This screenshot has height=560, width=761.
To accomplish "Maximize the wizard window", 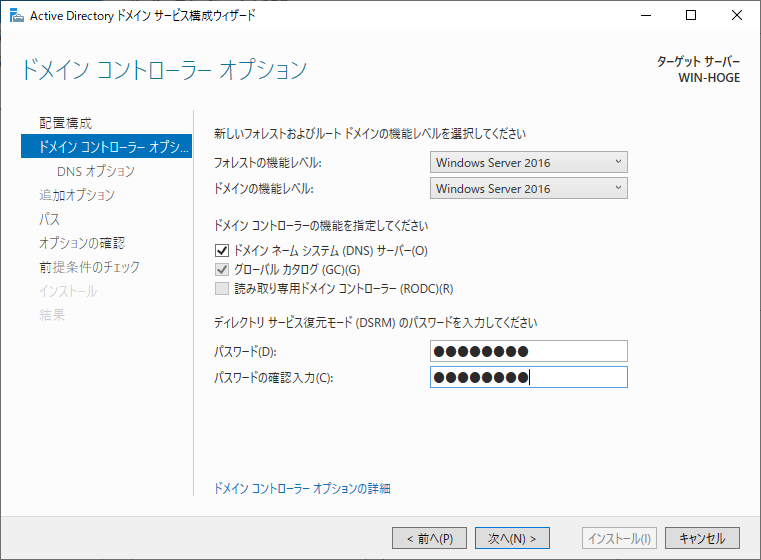I will [691, 16].
